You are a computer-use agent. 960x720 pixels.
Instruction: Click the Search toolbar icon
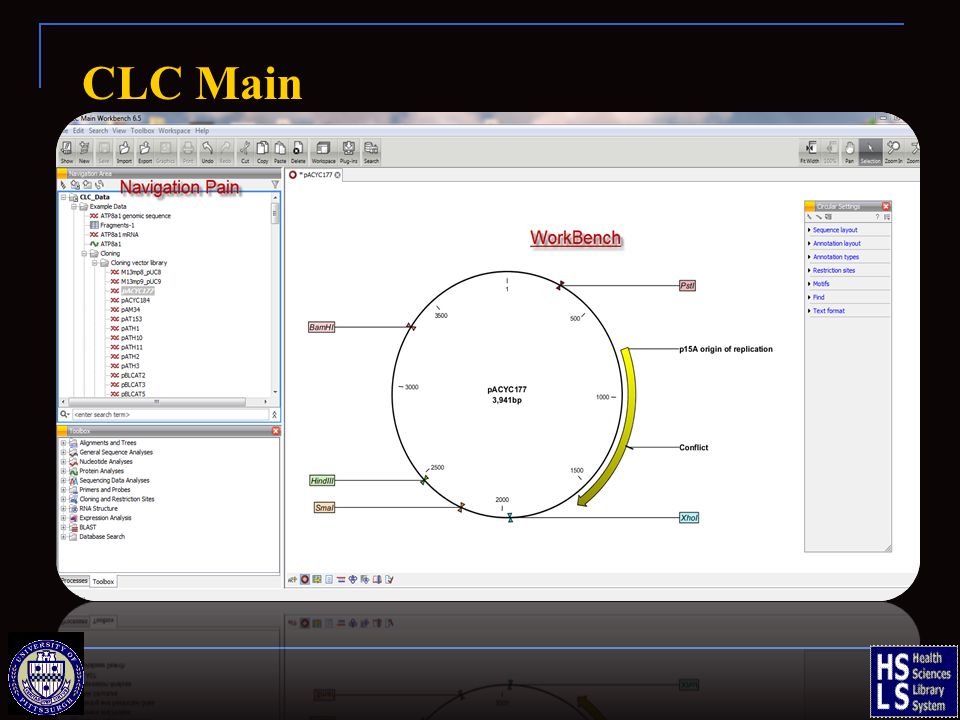click(371, 151)
